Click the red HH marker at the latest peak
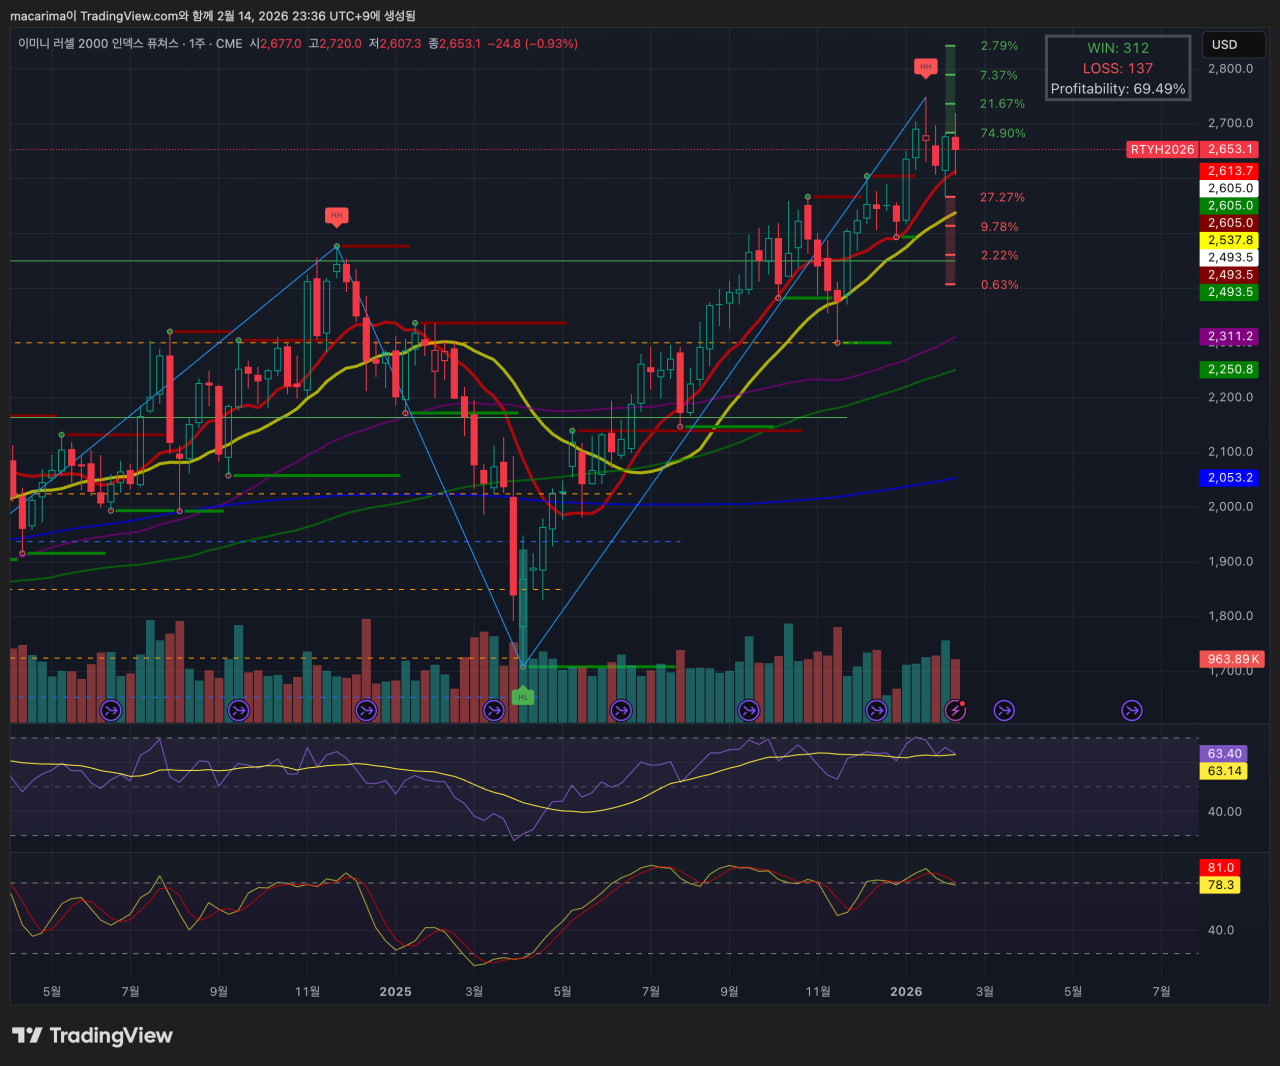Viewport: 1280px width, 1066px height. point(925,67)
